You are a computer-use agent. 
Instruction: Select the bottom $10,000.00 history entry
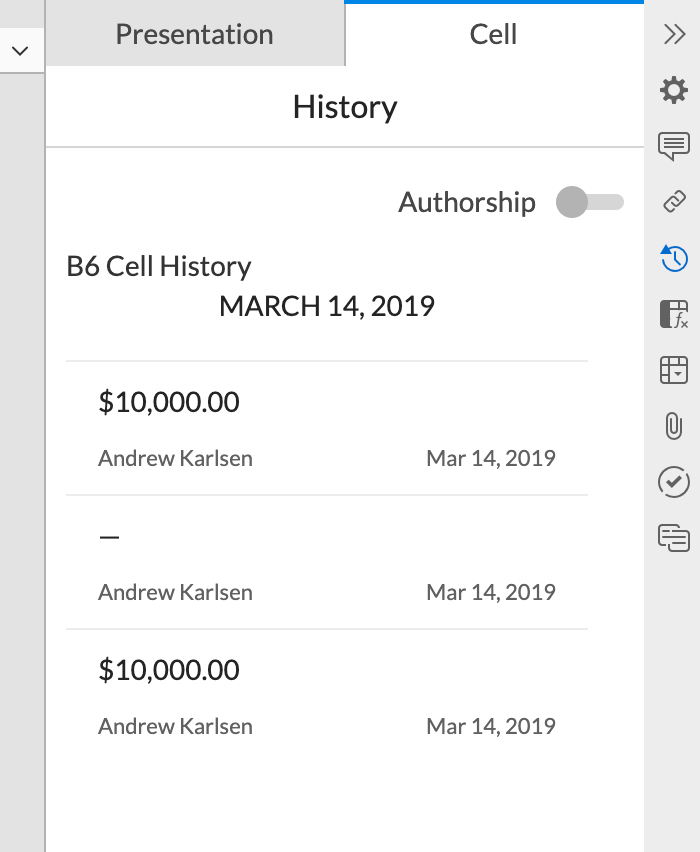point(326,695)
